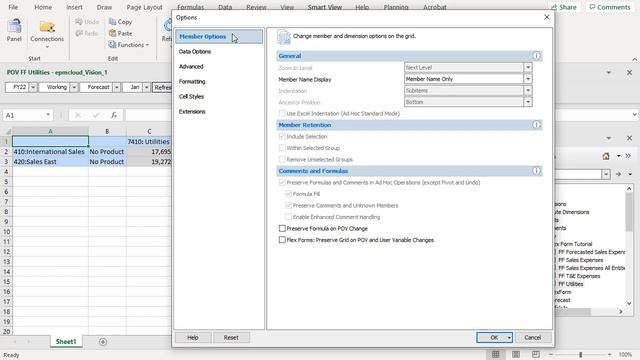Open Working POV dropdown arrow
640x360 pixels.
[x=73, y=87]
